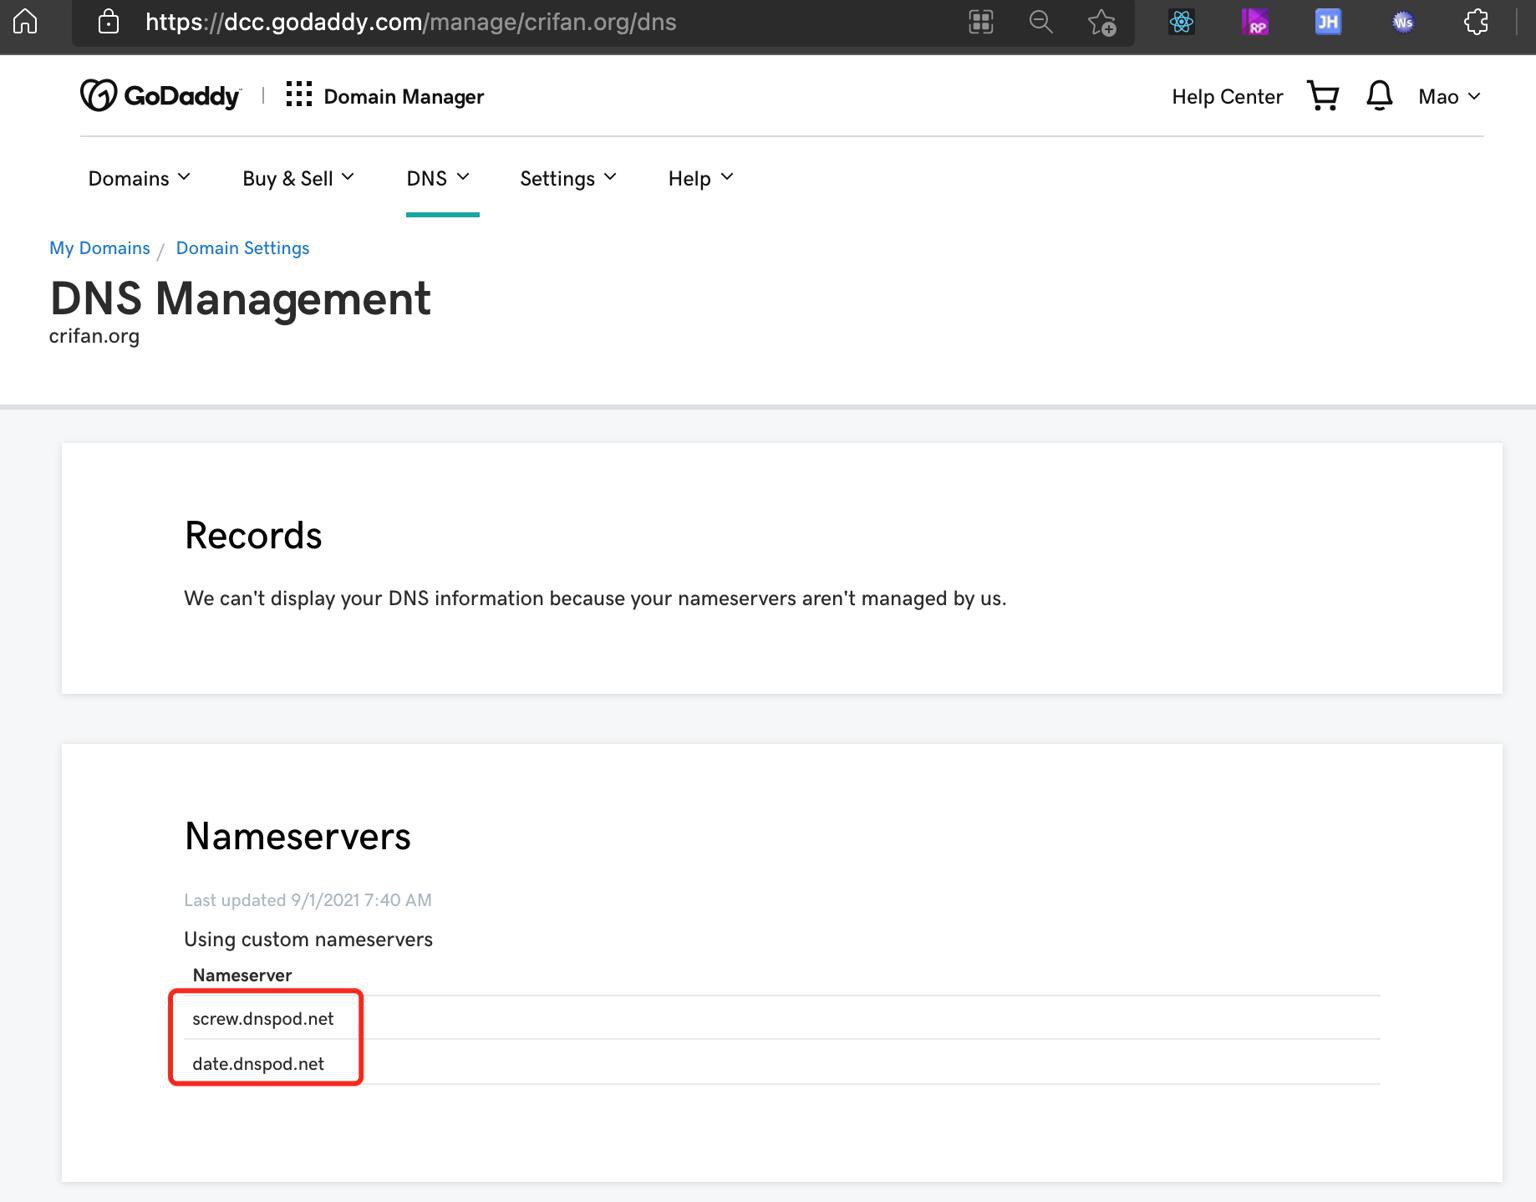Open the apps grid icon in the address bar
Viewport: 1536px width, 1202px height.
(981, 22)
